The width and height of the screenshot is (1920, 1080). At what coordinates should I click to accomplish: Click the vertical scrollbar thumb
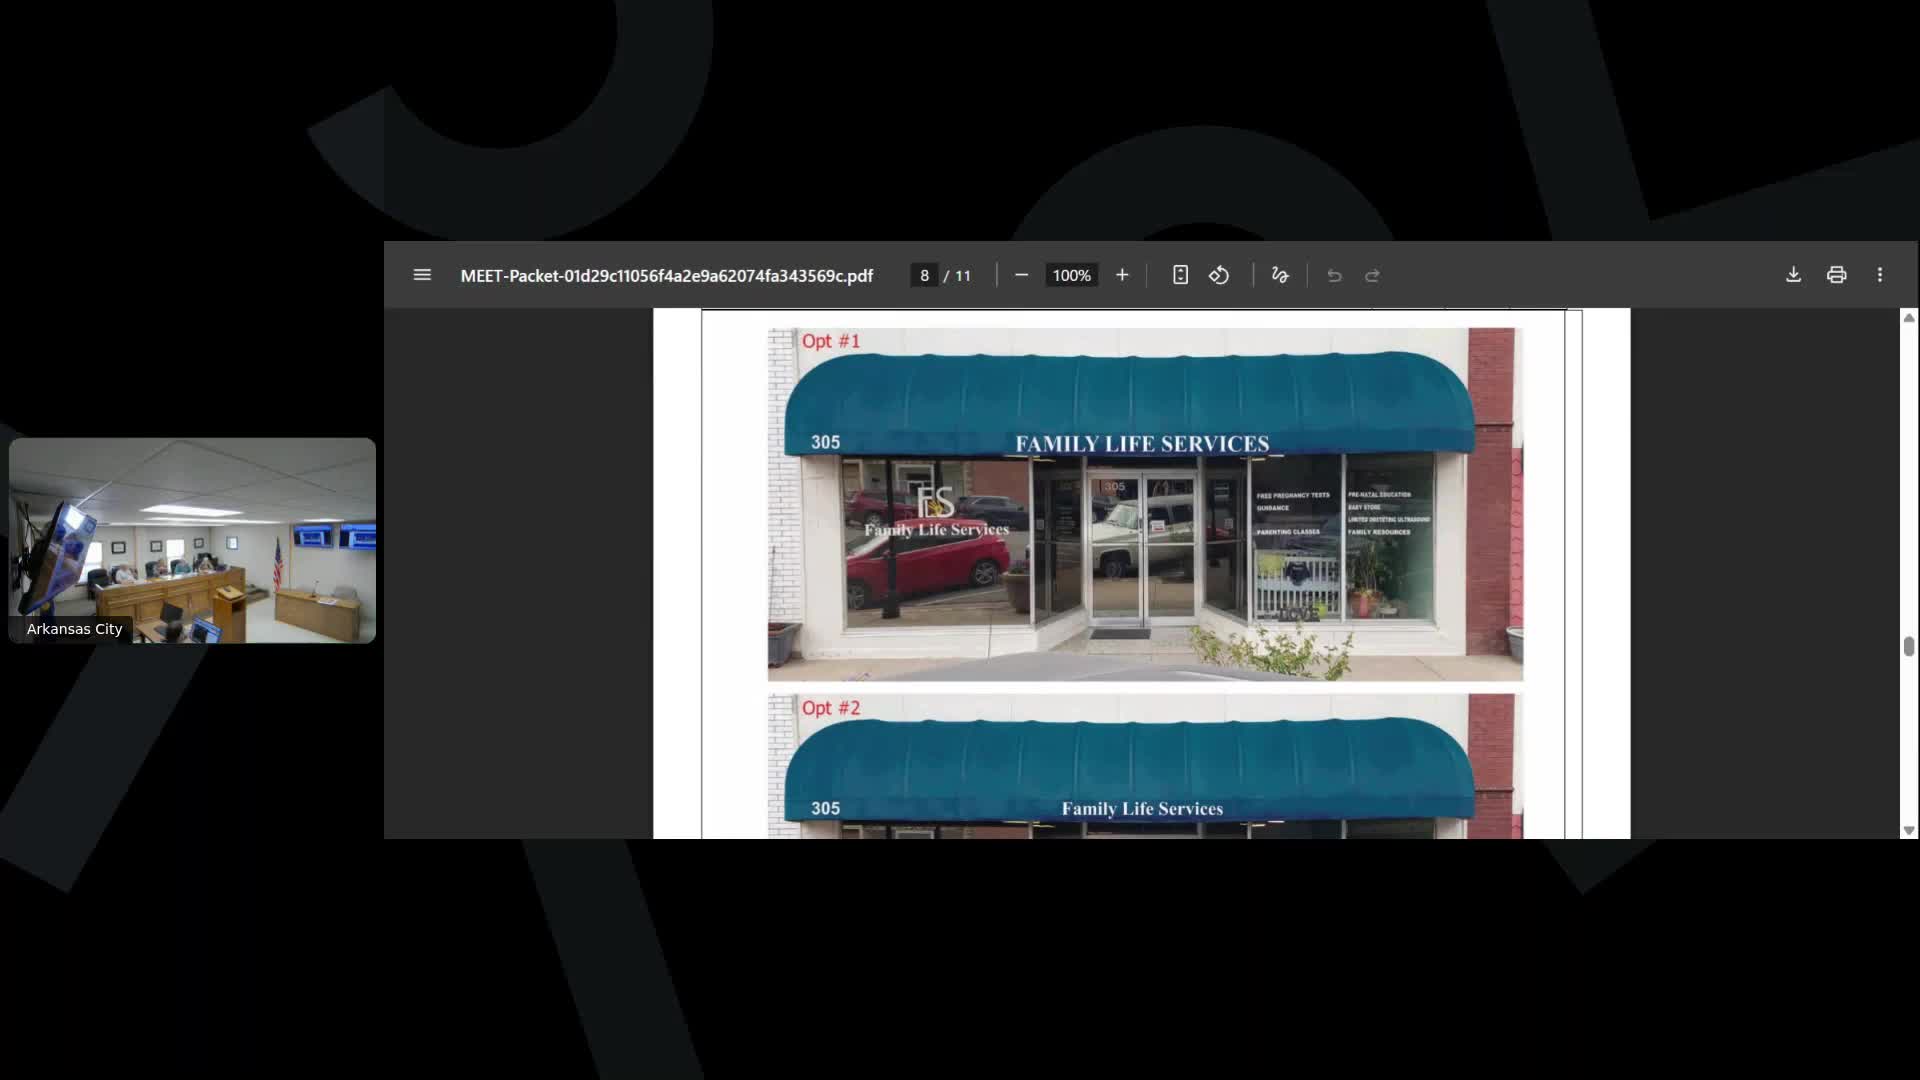tap(1909, 647)
